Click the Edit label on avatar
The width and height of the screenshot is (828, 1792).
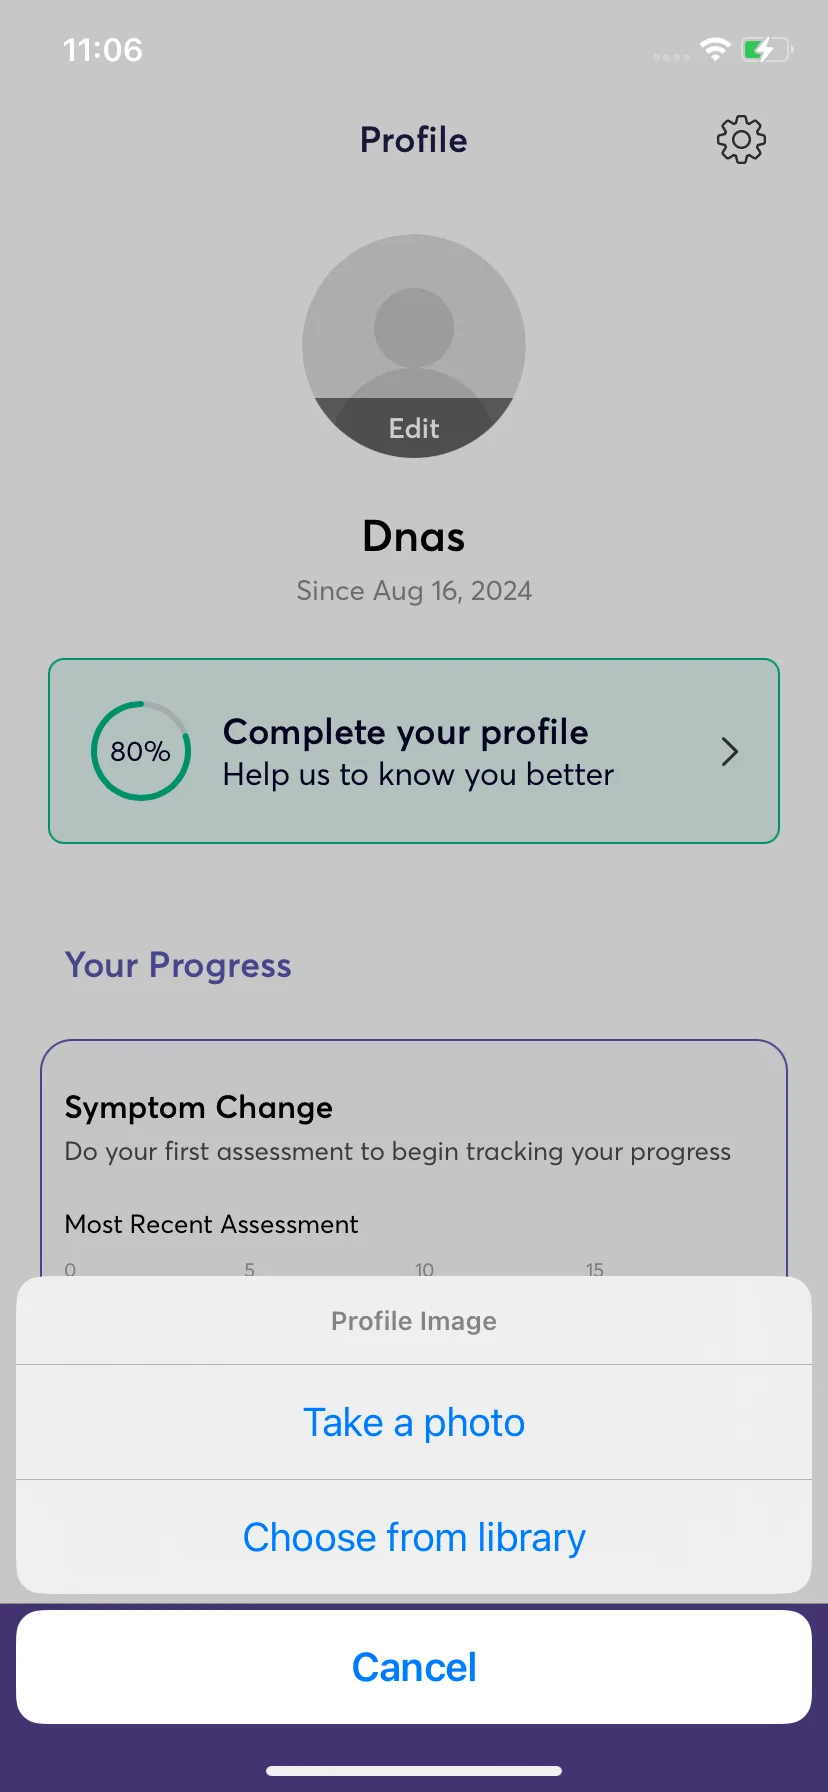click(x=414, y=428)
